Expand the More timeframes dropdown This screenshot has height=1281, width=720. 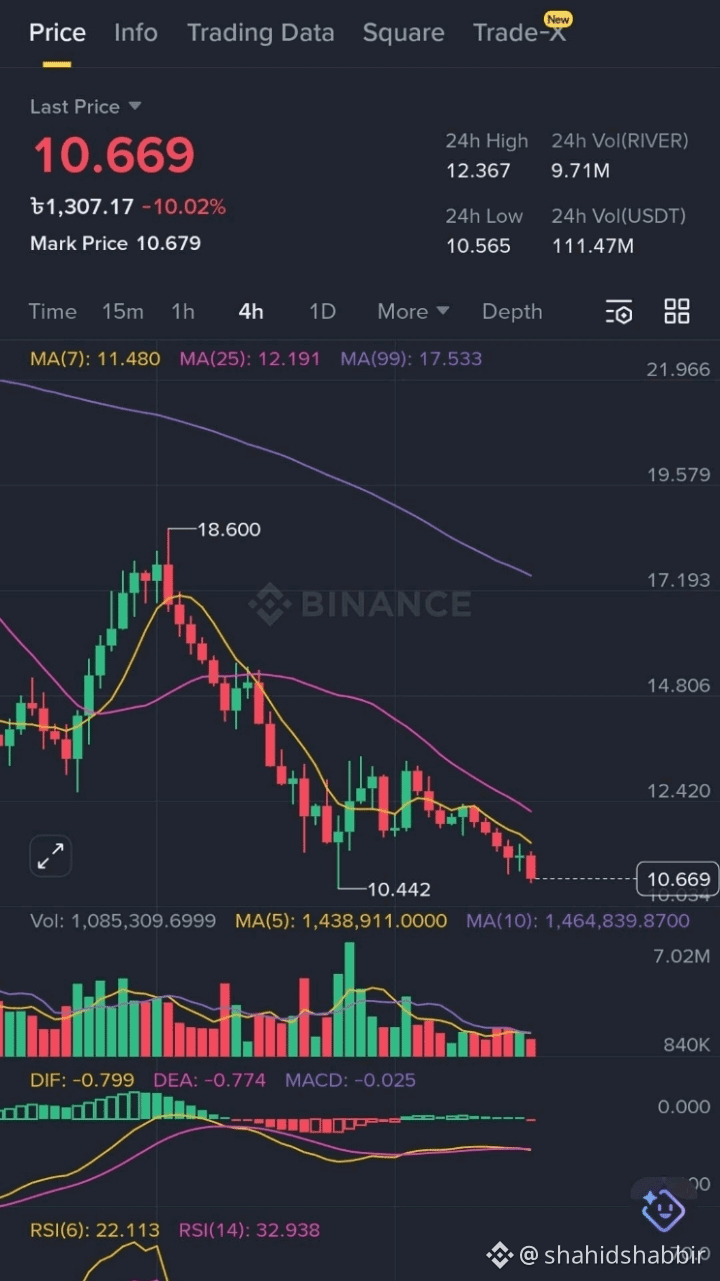(x=413, y=312)
